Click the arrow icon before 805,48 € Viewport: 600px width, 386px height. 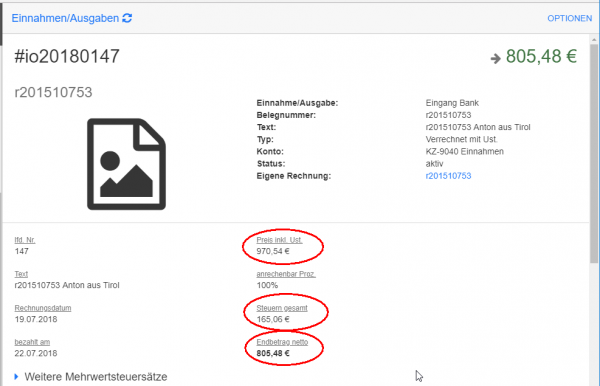point(496,58)
